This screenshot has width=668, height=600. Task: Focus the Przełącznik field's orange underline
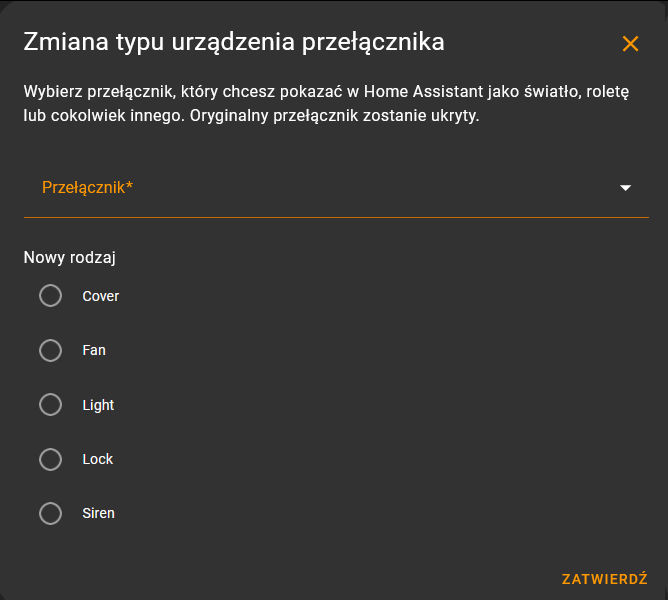click(x=336, y=217)
